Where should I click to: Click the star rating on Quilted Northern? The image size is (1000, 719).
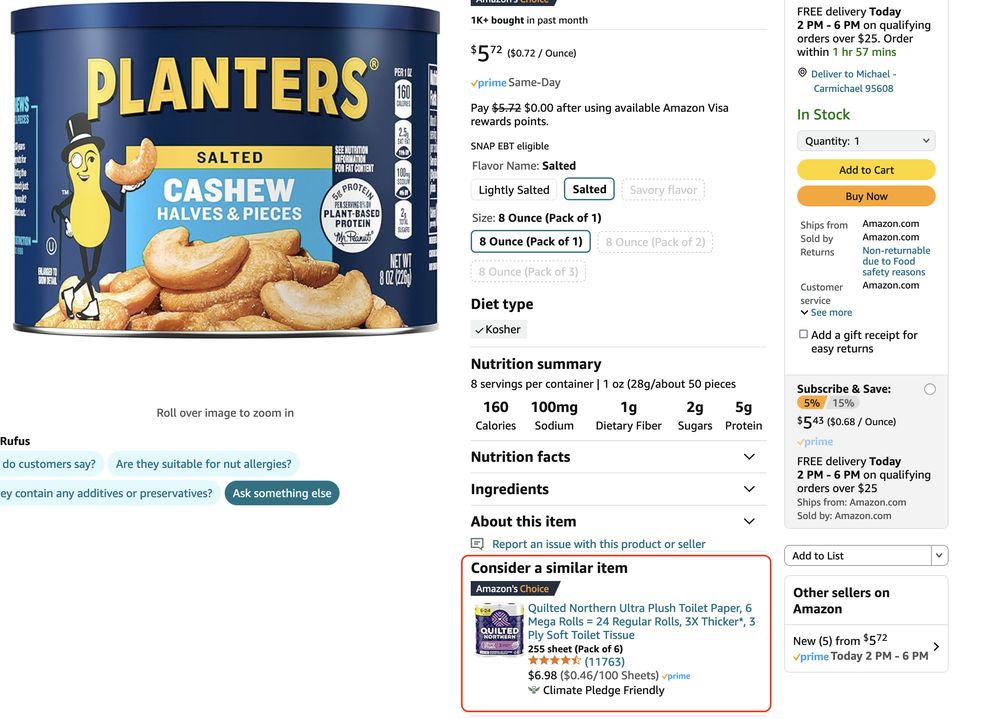[x=554, y=661]
